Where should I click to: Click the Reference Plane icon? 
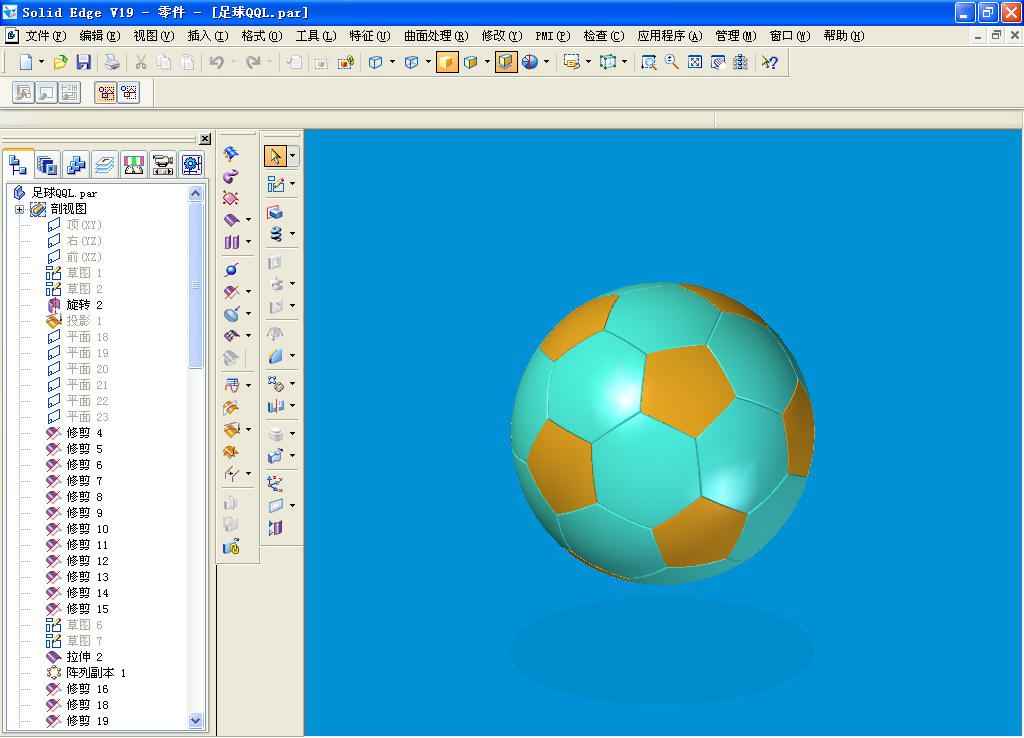[x=275, y=505]
